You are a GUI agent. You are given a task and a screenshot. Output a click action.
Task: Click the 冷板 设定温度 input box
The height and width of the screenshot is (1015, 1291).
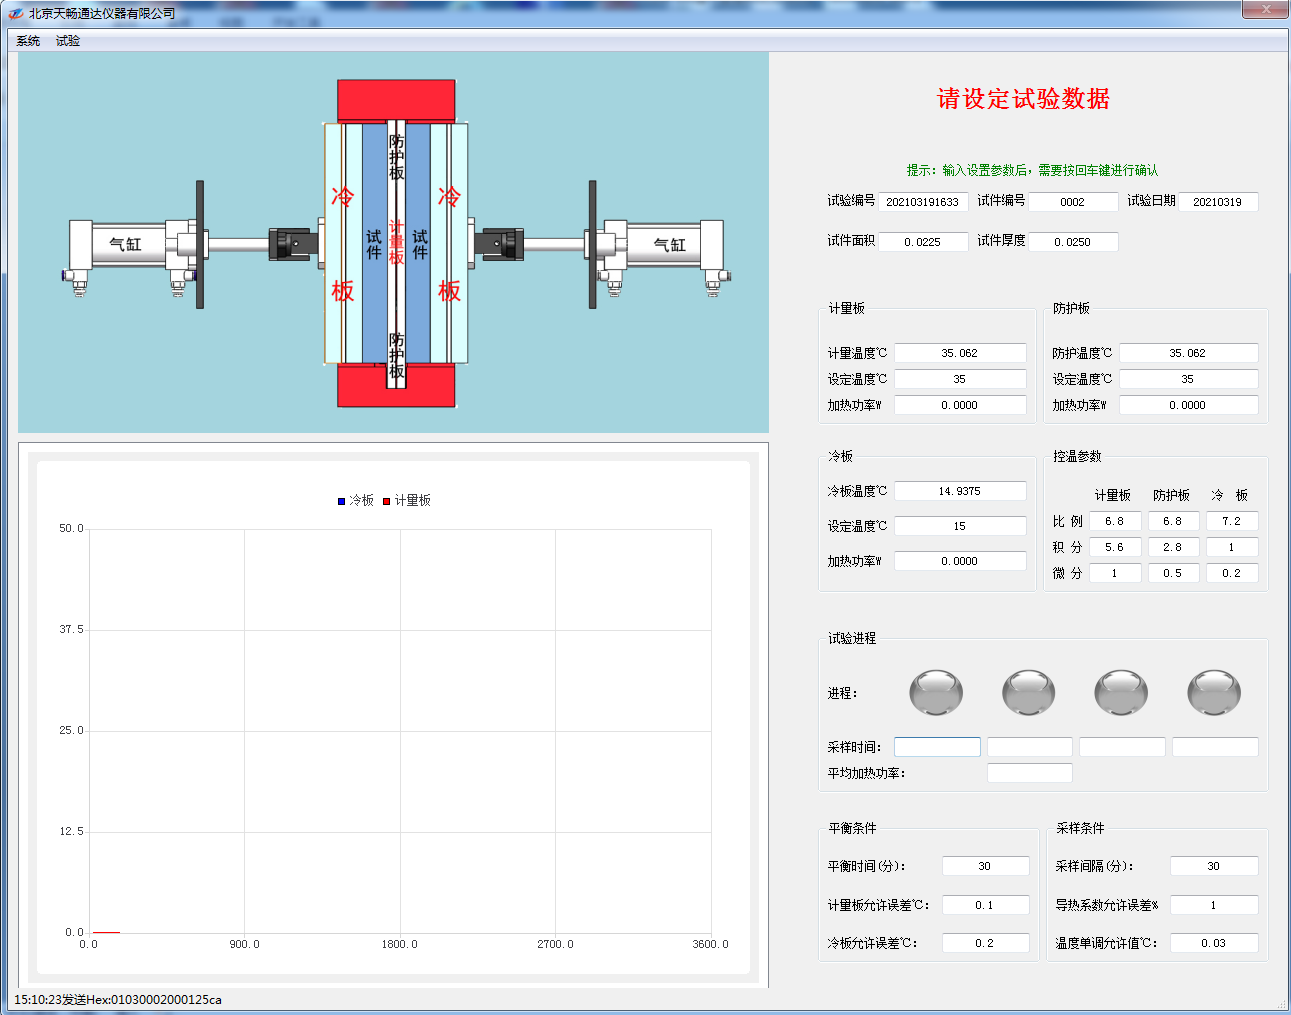pos(959,526)
